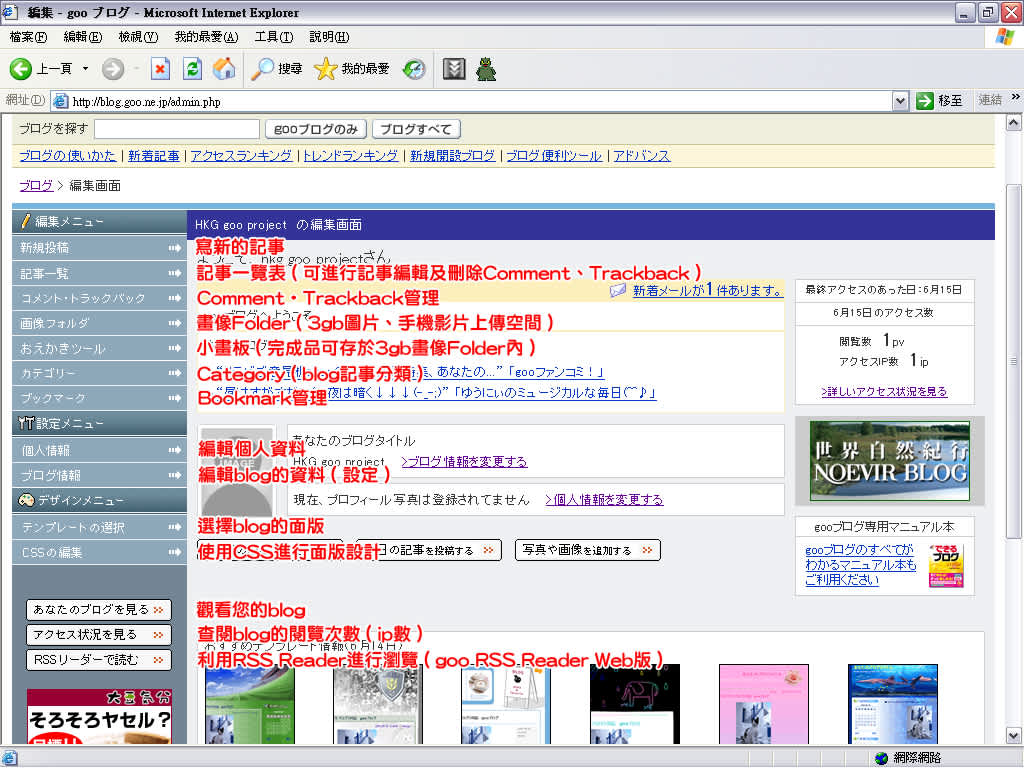
Task: Click the NOEVIR BLOG banner image
Action: click(x=889, y=460)
